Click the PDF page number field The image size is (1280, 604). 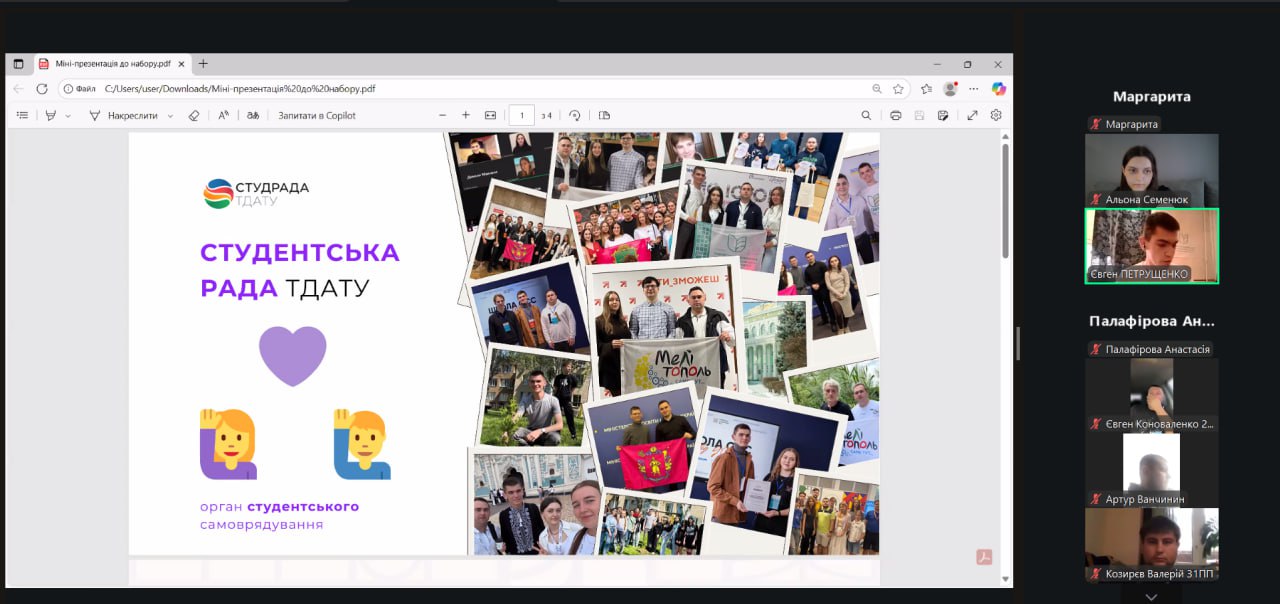pyautogui.click(x=521, y=116)
